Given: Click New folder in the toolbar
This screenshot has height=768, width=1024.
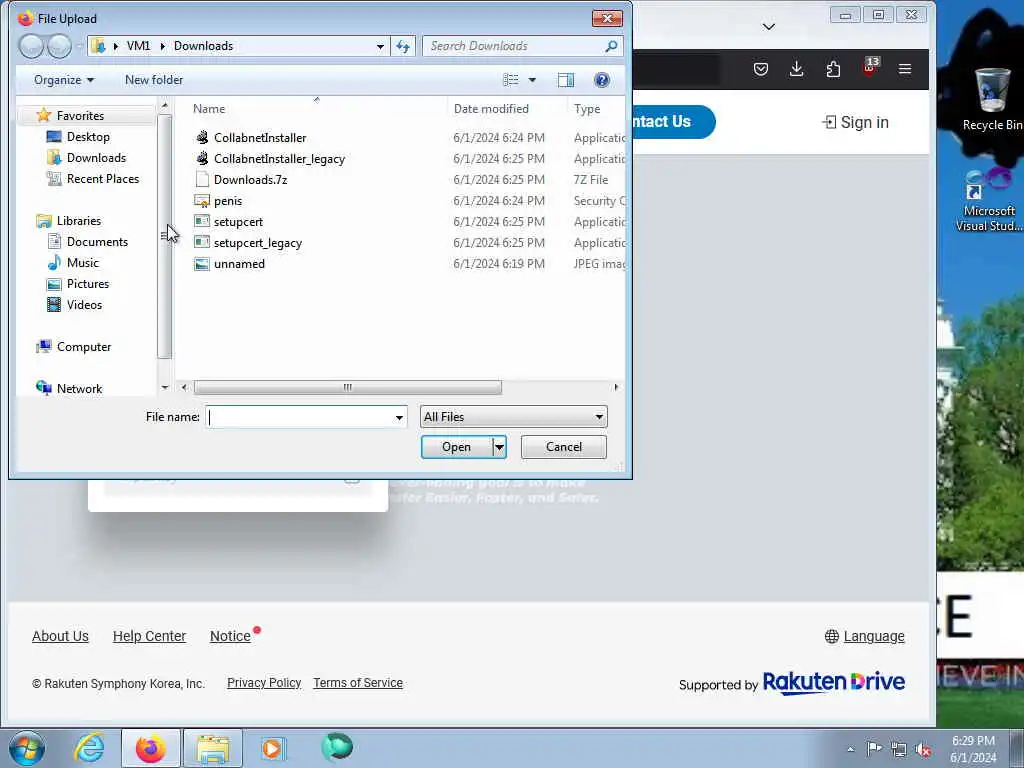Looking at the screenshot, I should coord(154,80).
